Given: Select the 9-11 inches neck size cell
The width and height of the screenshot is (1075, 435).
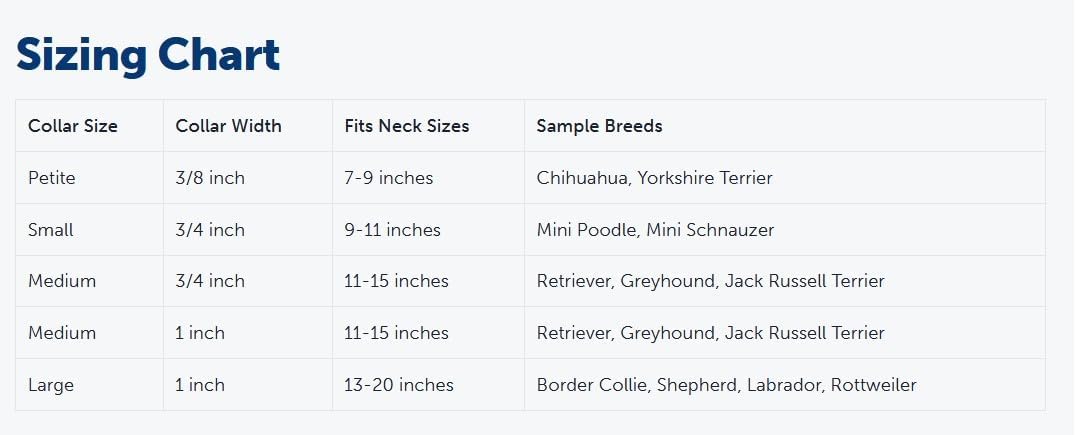Looking at the screenshot, I should click(392, 230).
